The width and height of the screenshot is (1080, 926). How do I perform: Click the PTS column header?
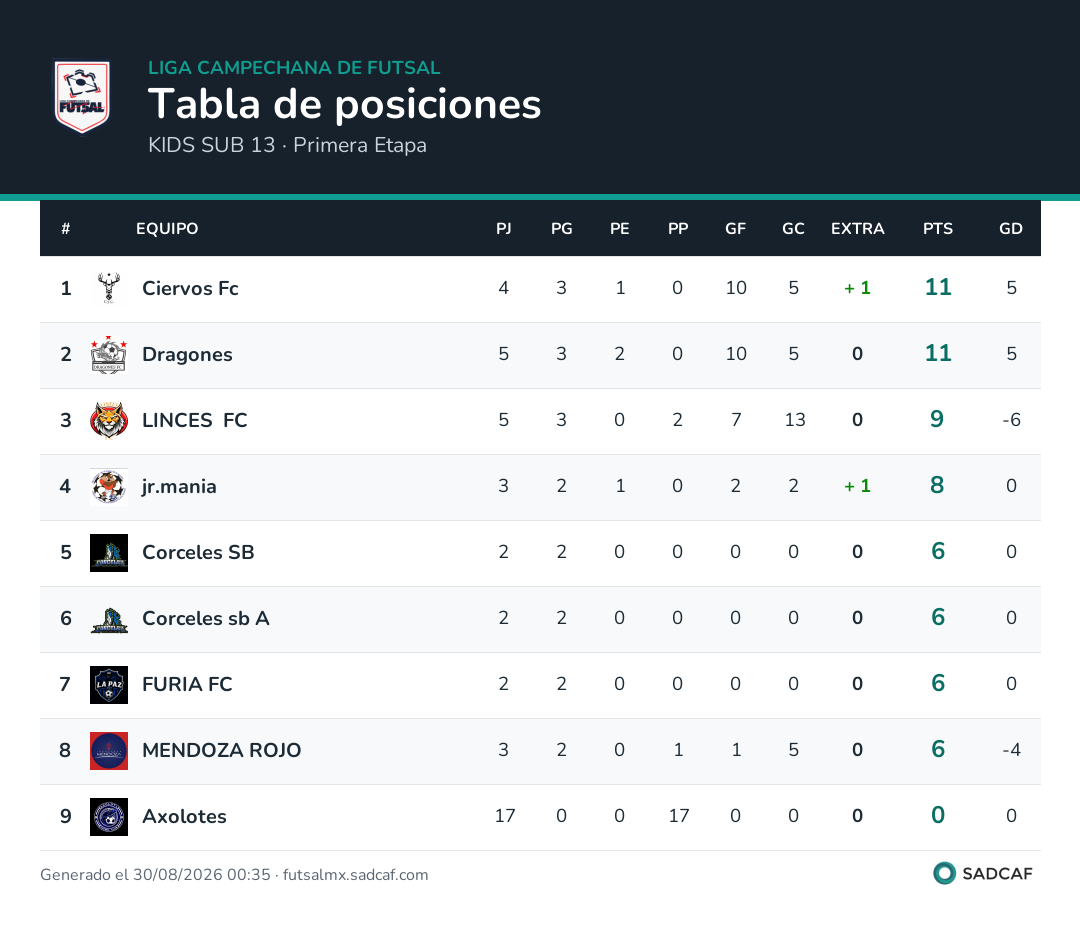[x=937, y=229]
